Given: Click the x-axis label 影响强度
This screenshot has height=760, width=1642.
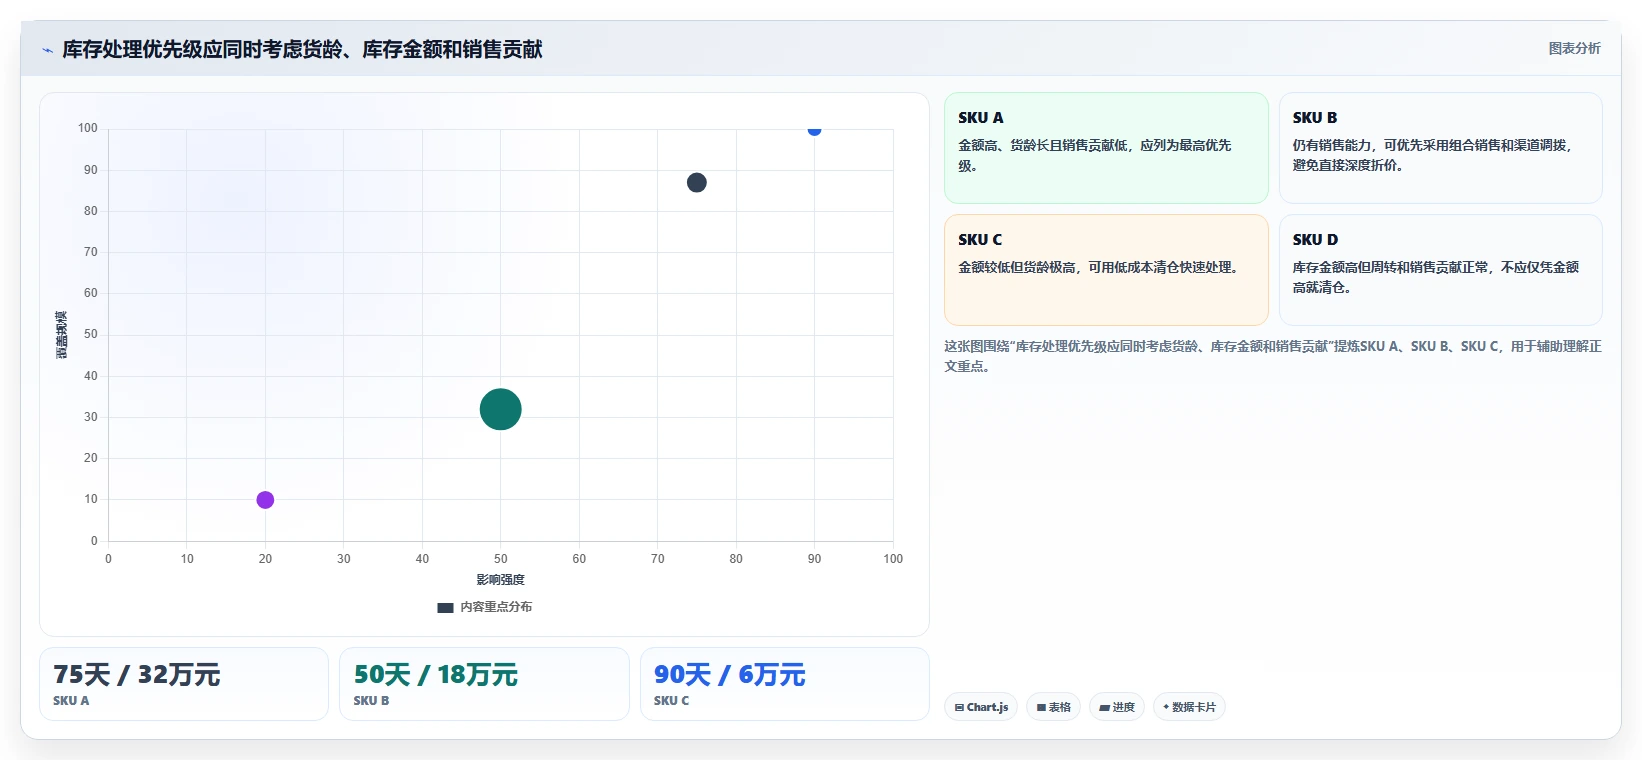Looking at the screenshot, I should [x=500, y=580].
